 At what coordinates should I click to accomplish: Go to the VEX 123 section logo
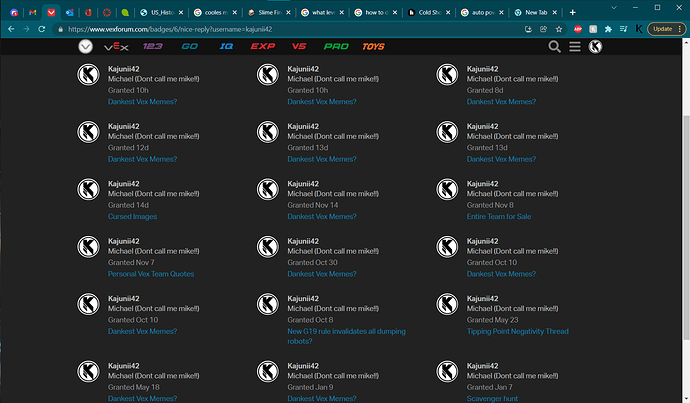(153, 46)
